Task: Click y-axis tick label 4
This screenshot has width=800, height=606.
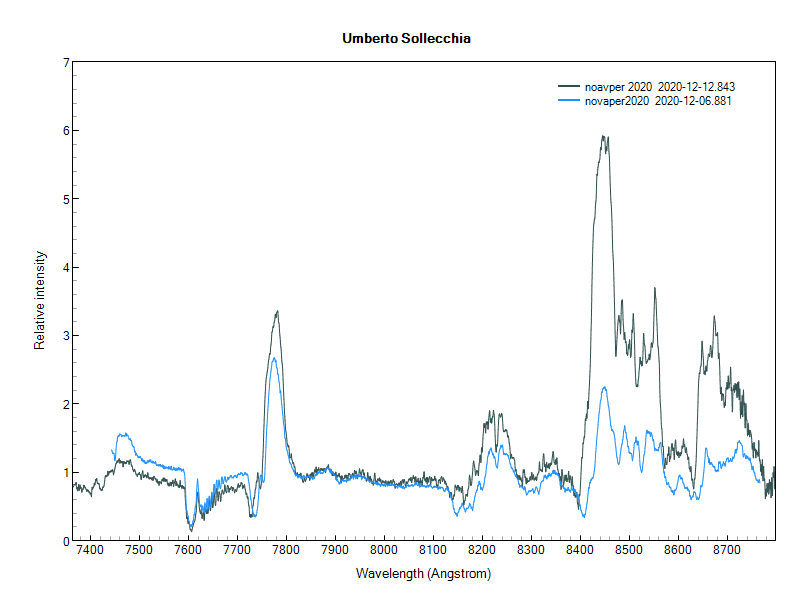Action: (66, 268)
